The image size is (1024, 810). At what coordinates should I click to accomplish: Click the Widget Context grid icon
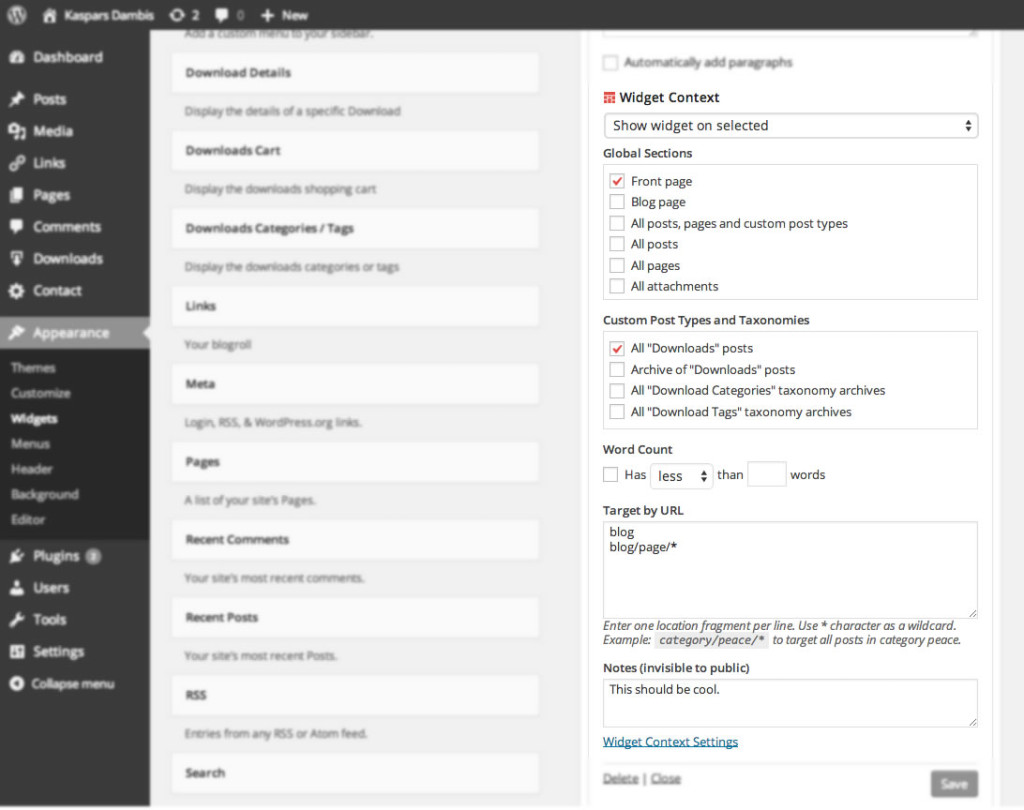coord(609,98)
